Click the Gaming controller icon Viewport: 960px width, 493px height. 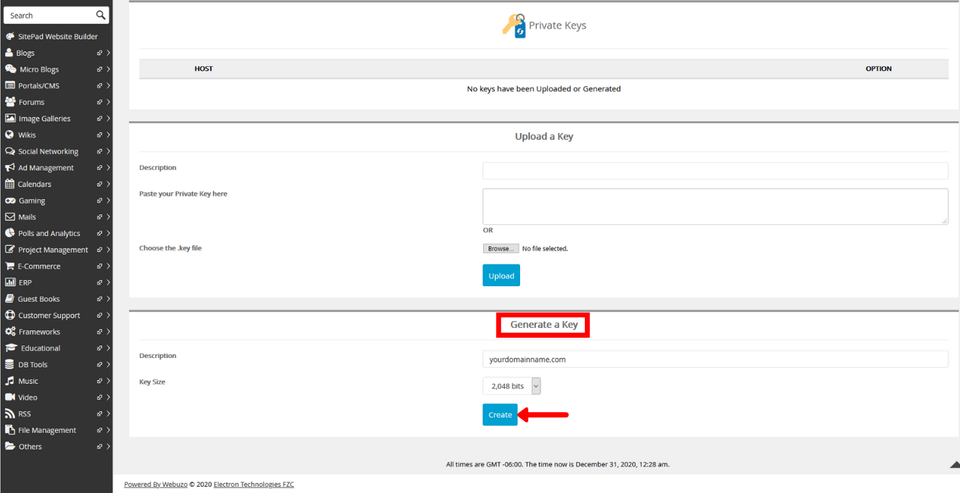[x=10, y=201]
